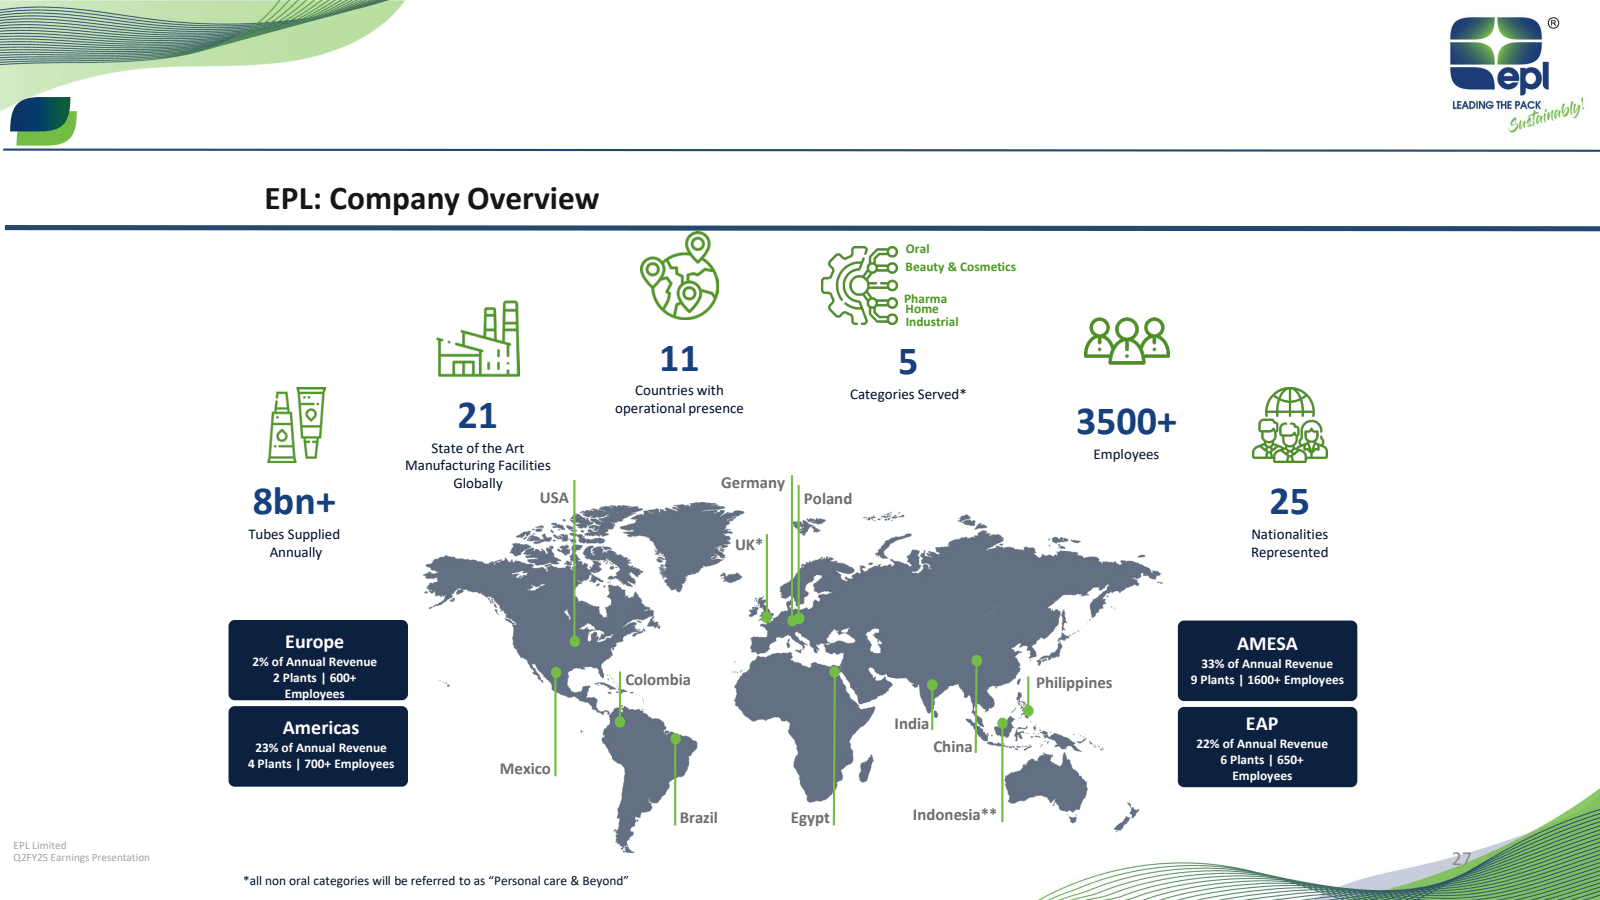Click the gear categories icon
Screen dimensions: 1600x900
(860, 285)
